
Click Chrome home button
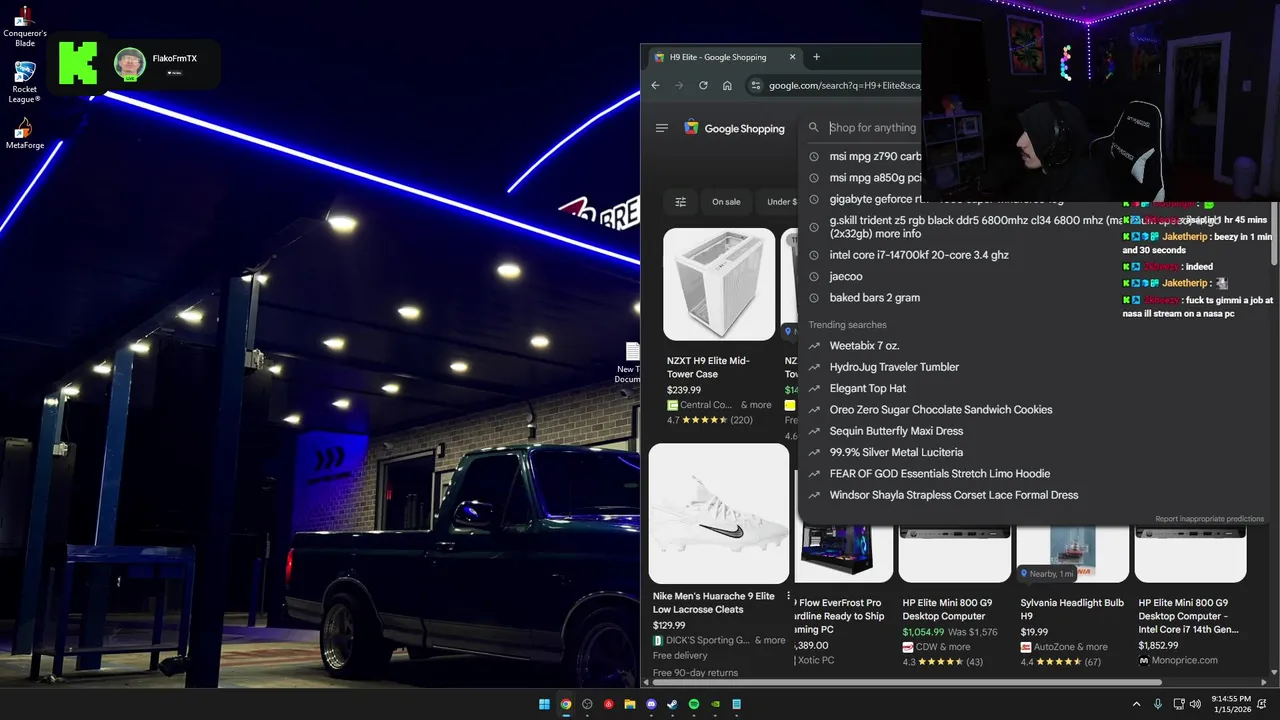click(x=727, y=85)
